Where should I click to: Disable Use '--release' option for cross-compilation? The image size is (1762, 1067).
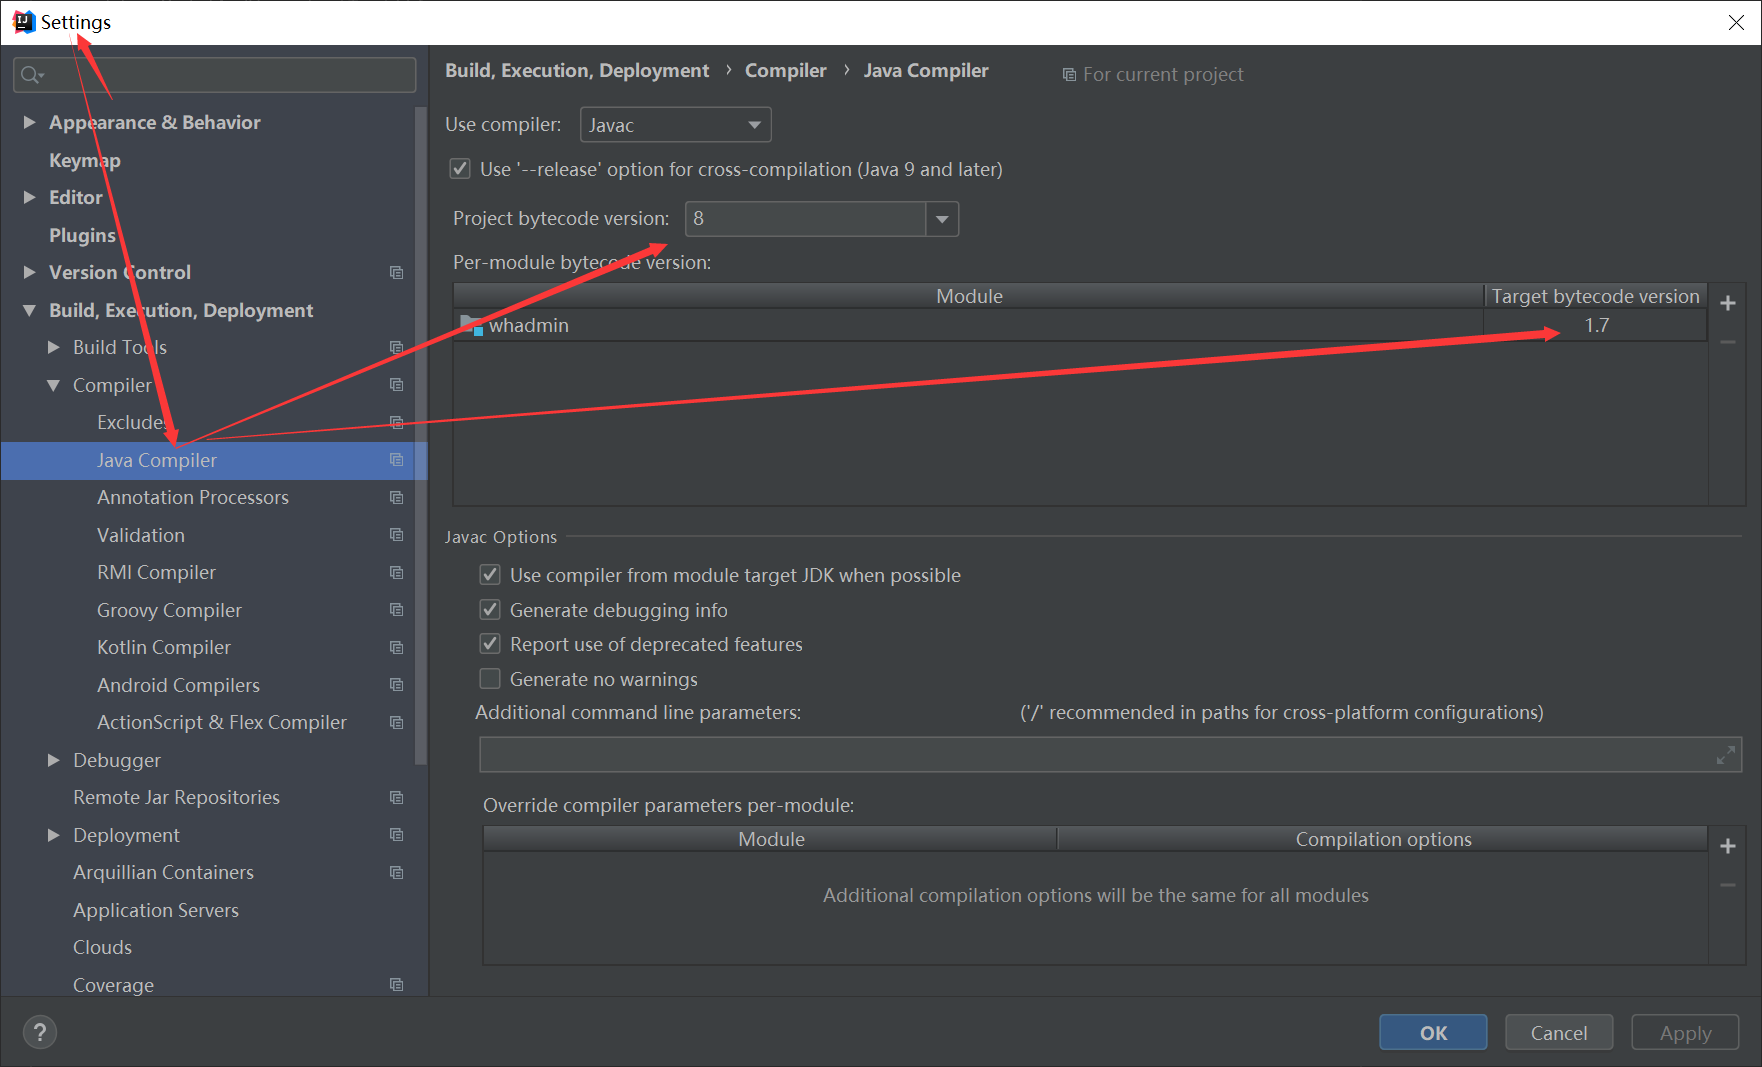[459, 168]
